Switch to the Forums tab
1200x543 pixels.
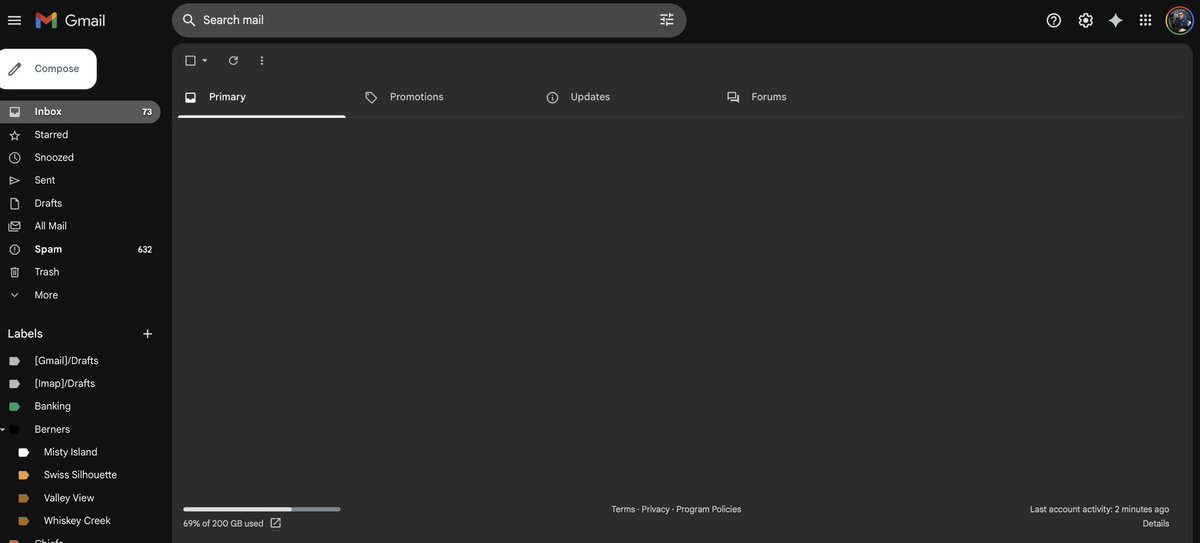(x=805, y=97)
